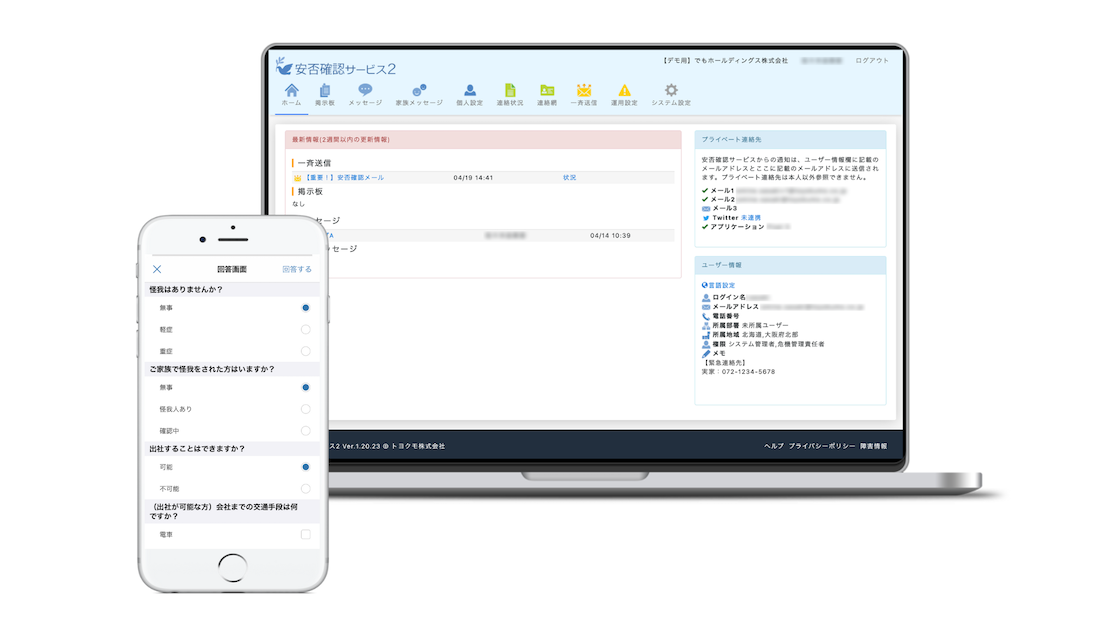This screenshot has width=1120, height=630.
Task: Open the 連絡状況 green document icon
Action: pos(510,90)
